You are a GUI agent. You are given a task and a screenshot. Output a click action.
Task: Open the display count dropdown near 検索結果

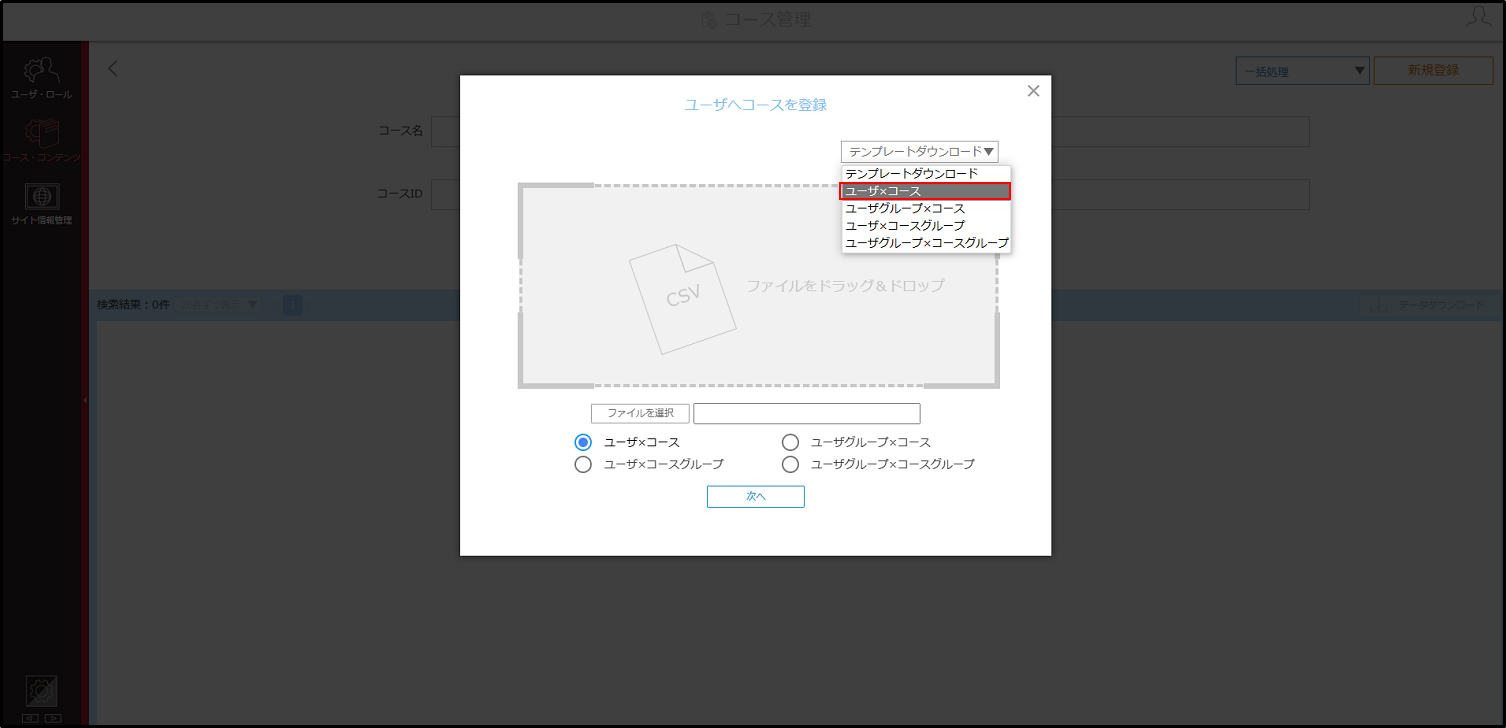[218, 305]
